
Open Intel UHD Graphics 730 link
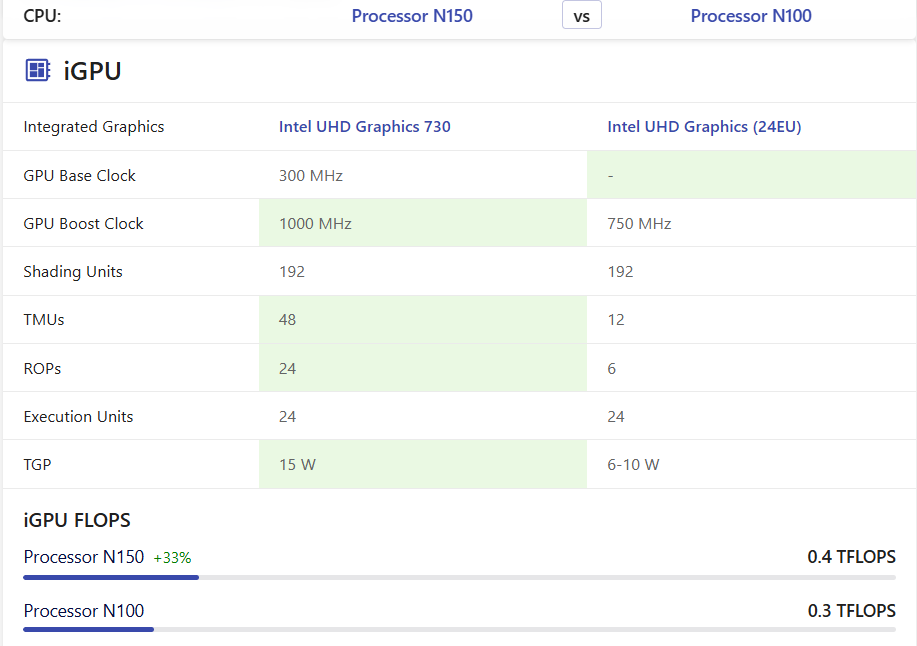[x=364, y=126]
